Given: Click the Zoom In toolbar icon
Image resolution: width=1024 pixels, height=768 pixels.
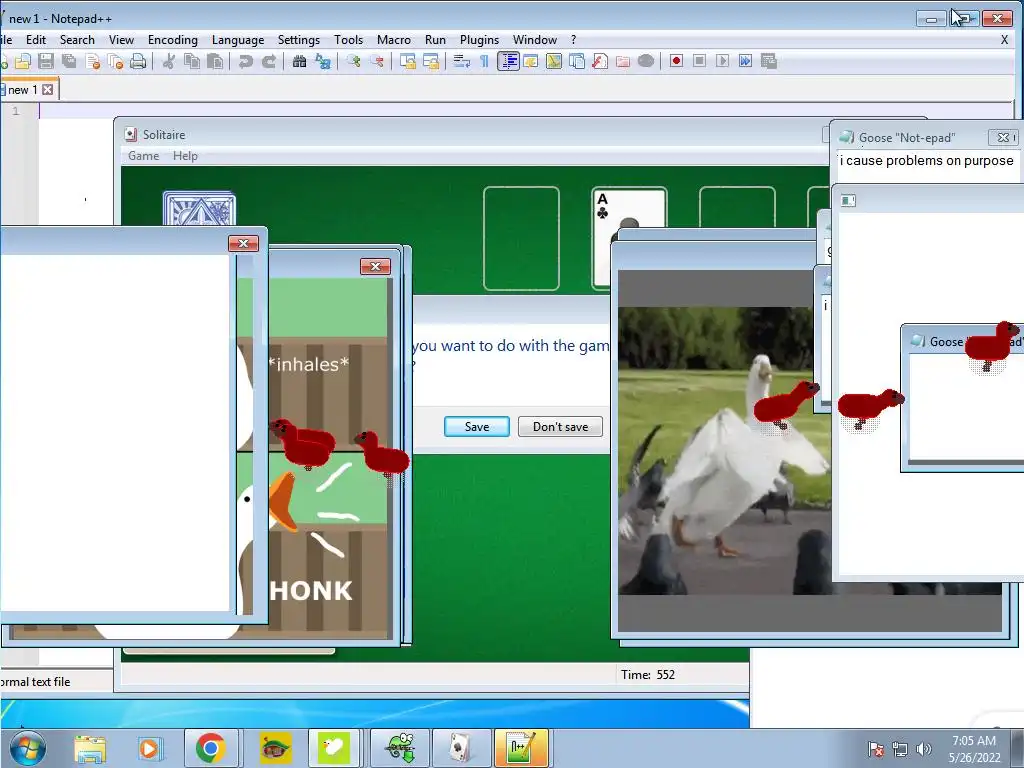Looking at the screenshot, I should point(353,61).
